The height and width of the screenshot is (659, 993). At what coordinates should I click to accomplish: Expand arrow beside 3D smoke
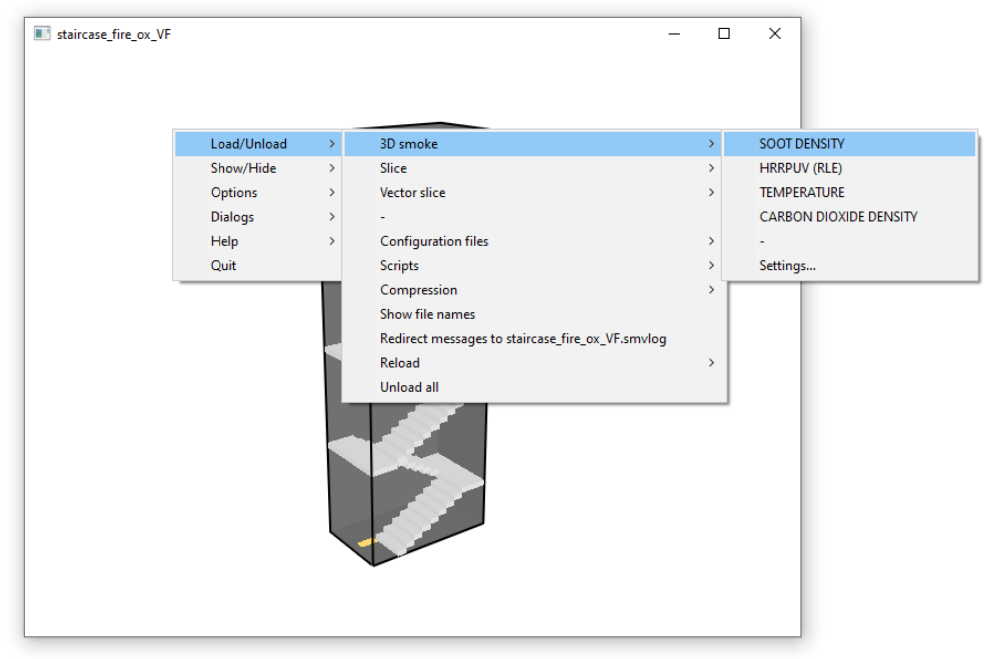pos(711,144)
